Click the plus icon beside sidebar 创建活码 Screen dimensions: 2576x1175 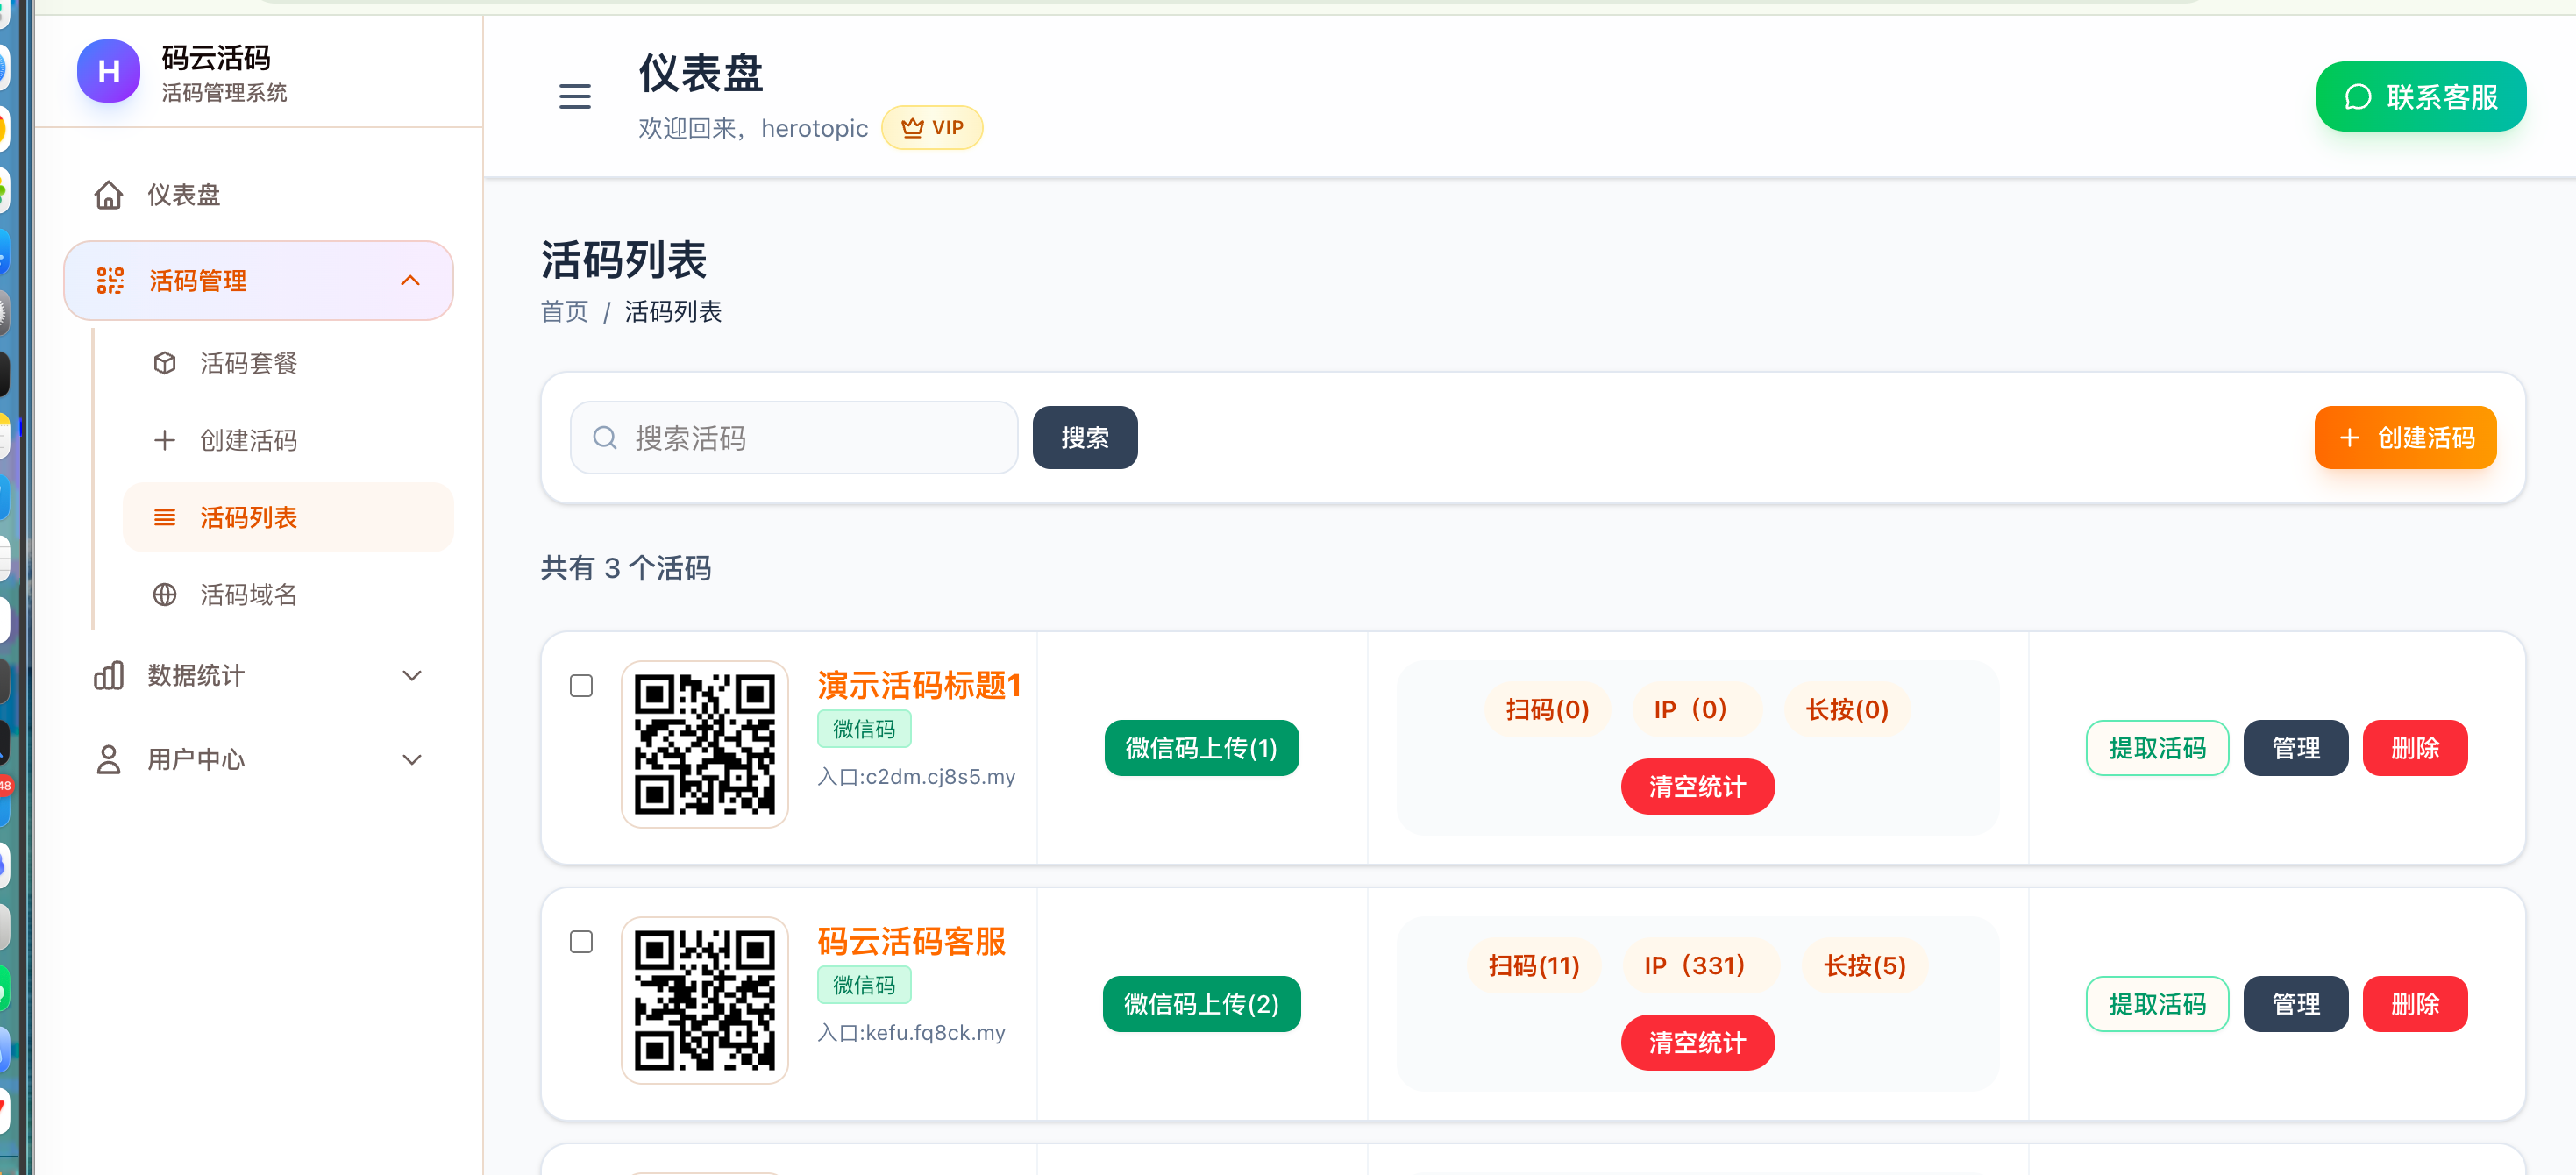[165, 440]
